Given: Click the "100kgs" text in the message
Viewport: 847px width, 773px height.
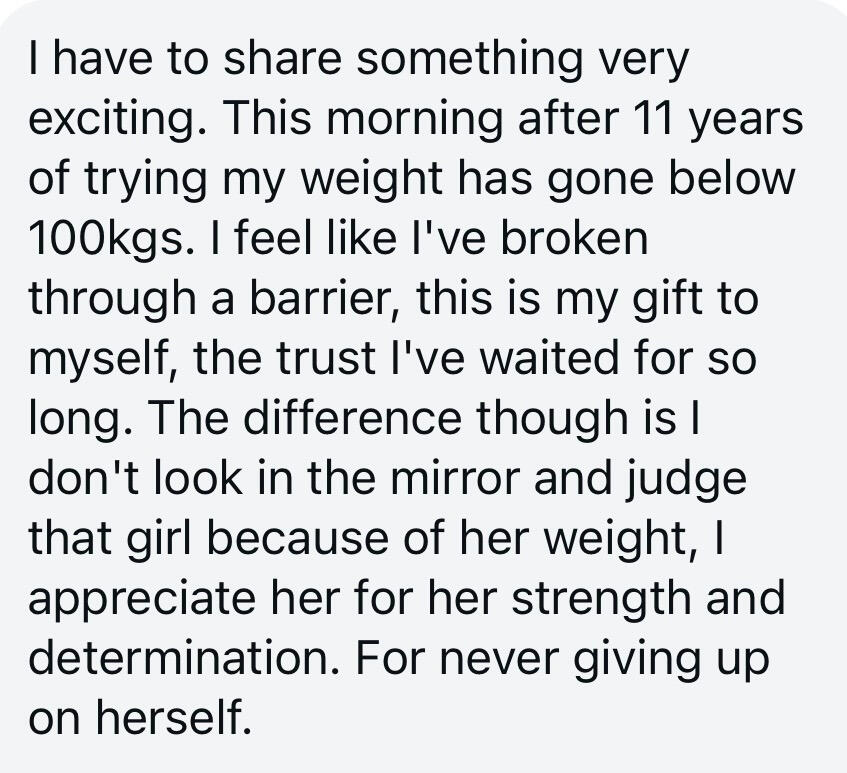Looking at the screenshot, I should pyautogui.click(x=102, y=240).
